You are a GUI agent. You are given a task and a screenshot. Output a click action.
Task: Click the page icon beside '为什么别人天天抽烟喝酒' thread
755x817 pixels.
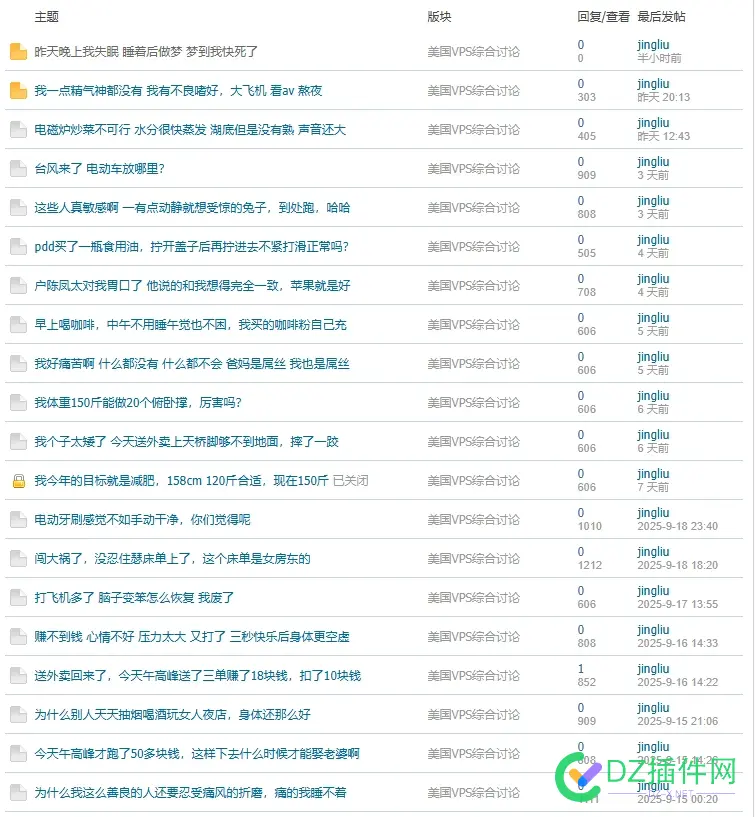pos(18,715)
